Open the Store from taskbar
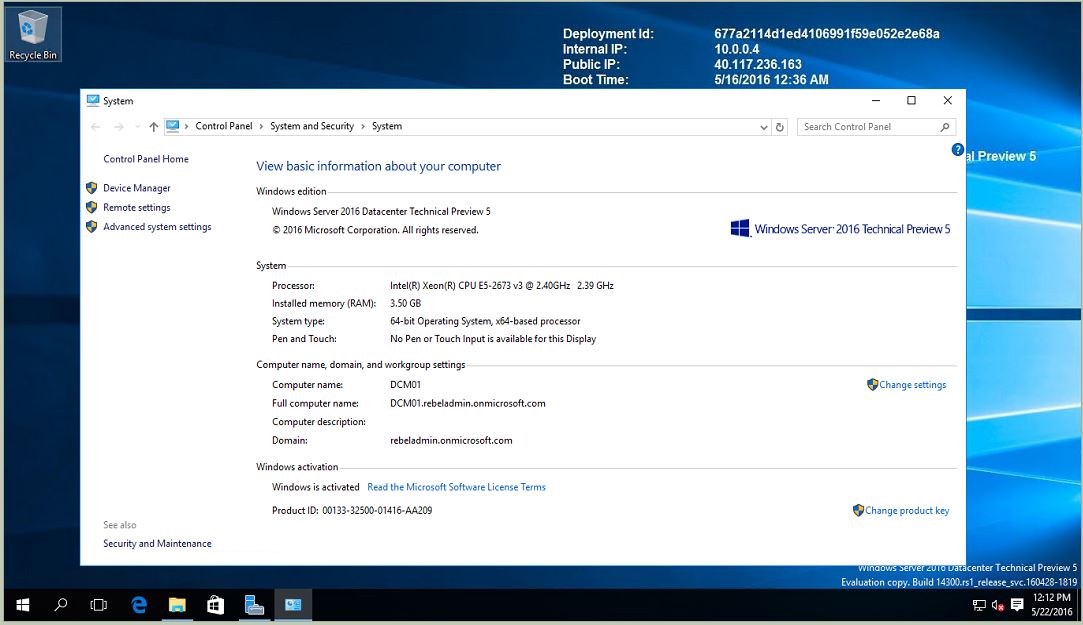Image resolution: width=1083 pixels, height=625 pixels. [x=215, y=605]
